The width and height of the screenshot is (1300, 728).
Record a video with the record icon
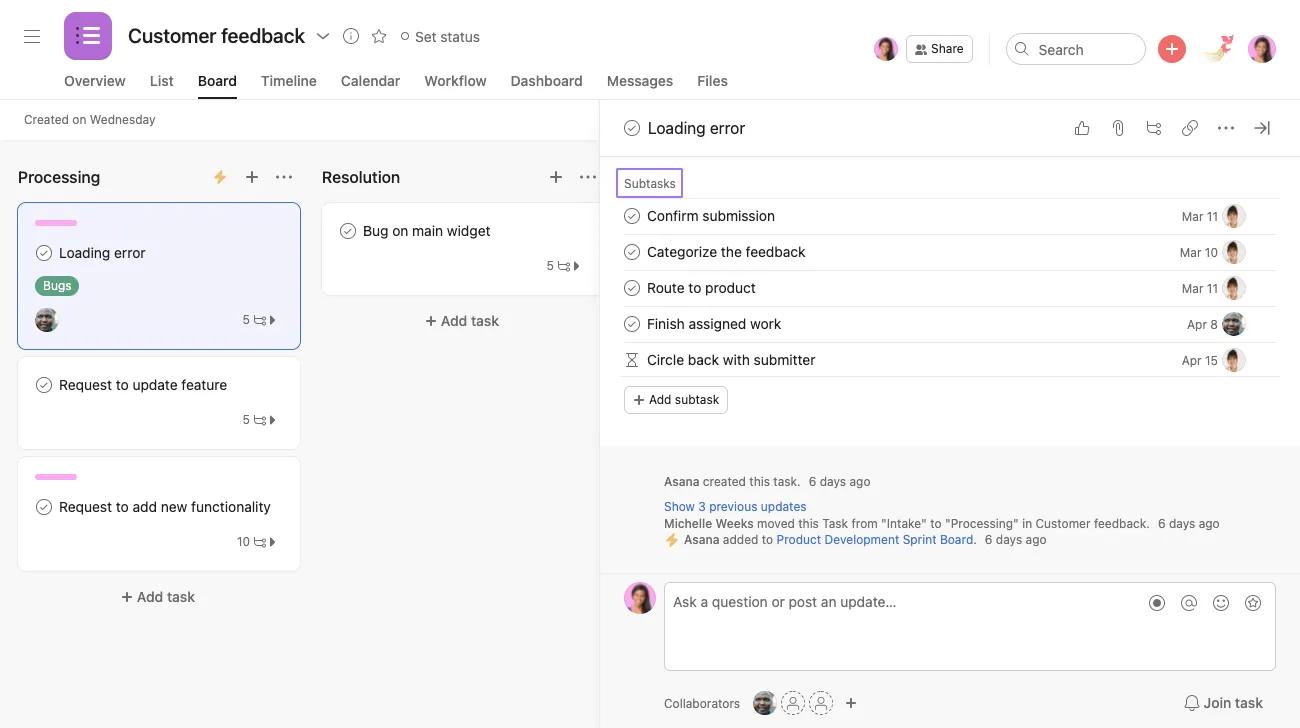(1157, 602)
